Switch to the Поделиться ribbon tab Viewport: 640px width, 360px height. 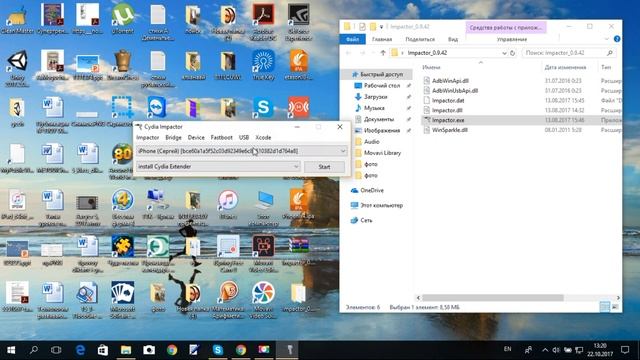(x=420, y=39)
